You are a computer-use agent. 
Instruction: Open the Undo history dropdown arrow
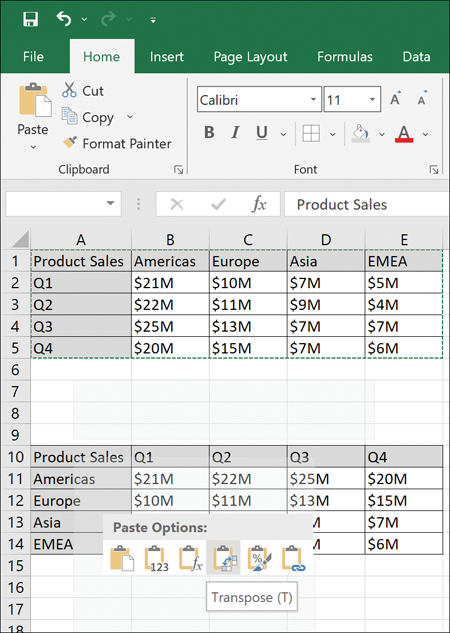pos(84,19)
